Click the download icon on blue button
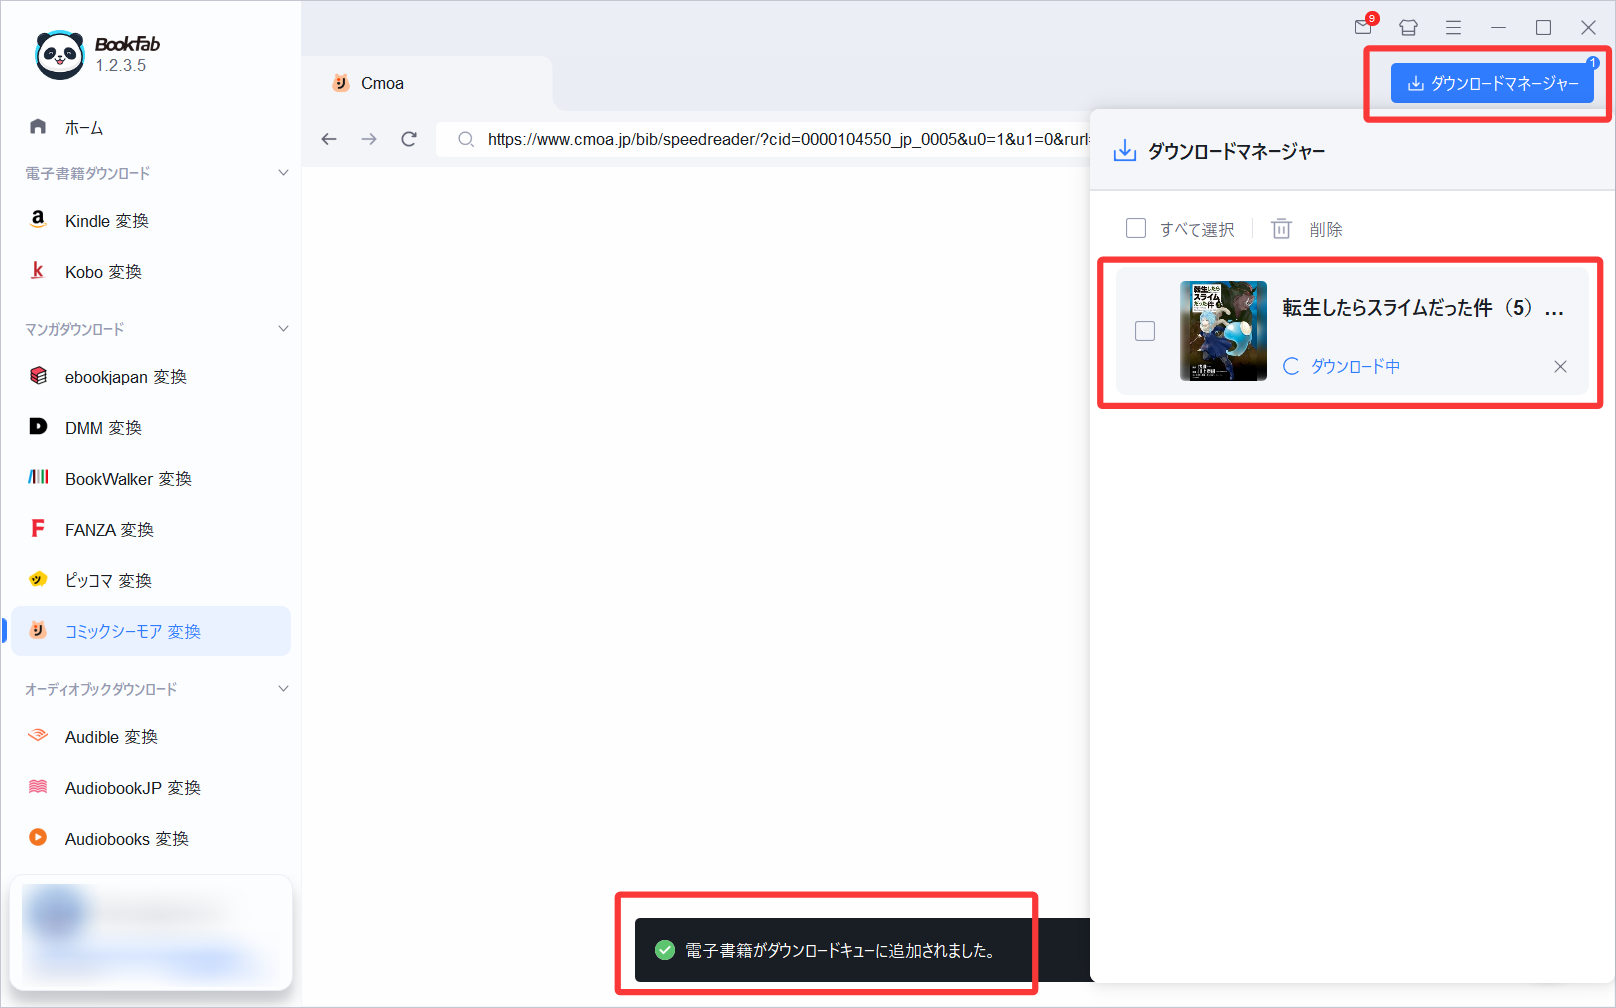Viewport: 1616px width, 1008px height. point(1415,83)
